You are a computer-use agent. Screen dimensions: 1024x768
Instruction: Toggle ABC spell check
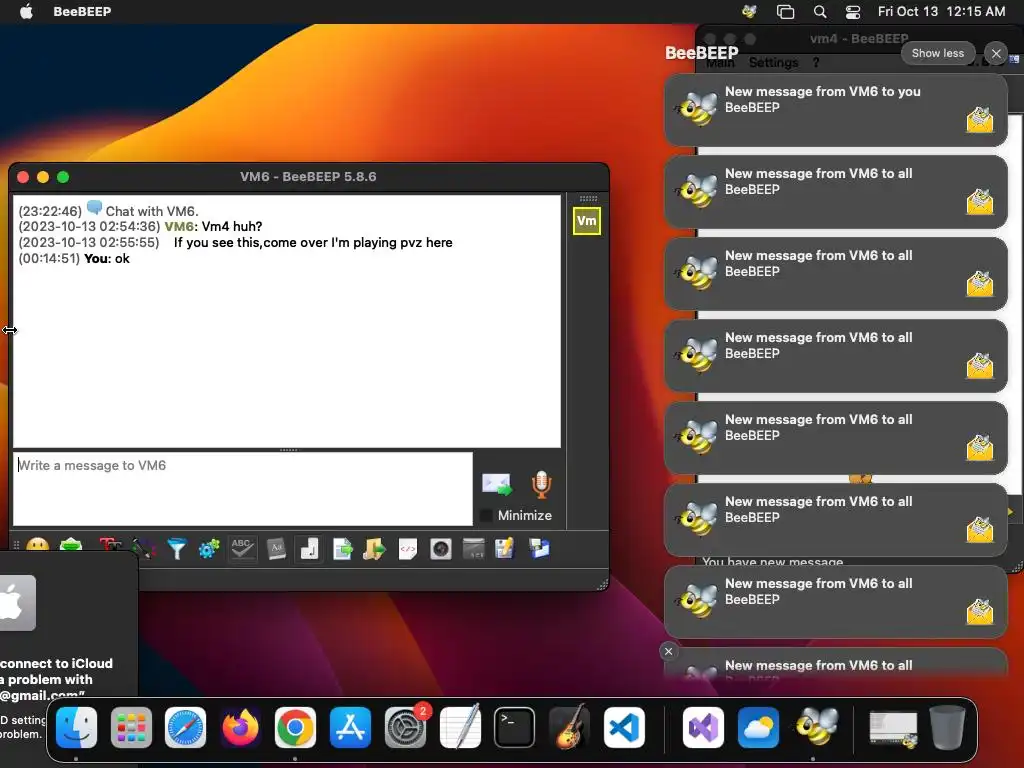tap(242, 549)
